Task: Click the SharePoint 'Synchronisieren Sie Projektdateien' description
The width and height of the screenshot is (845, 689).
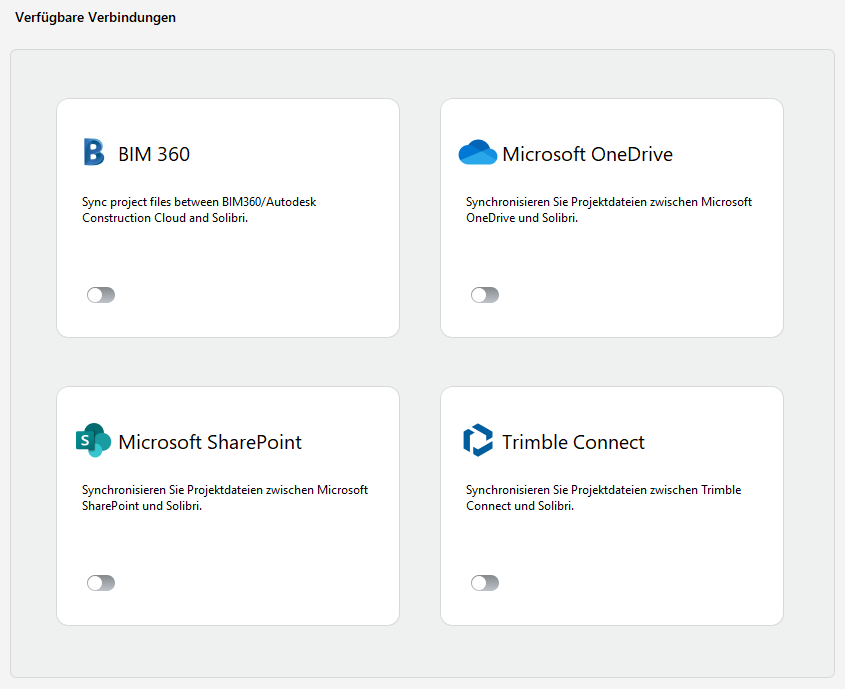Action: [225, 498]
